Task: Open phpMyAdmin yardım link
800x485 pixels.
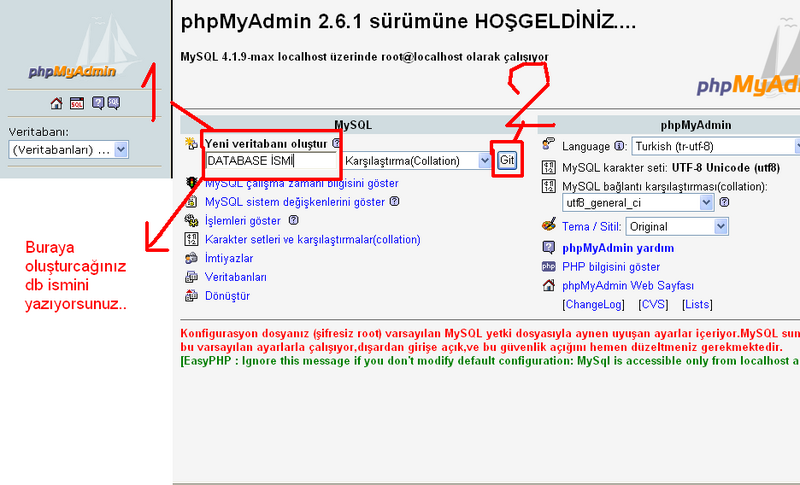Action: 618,248
